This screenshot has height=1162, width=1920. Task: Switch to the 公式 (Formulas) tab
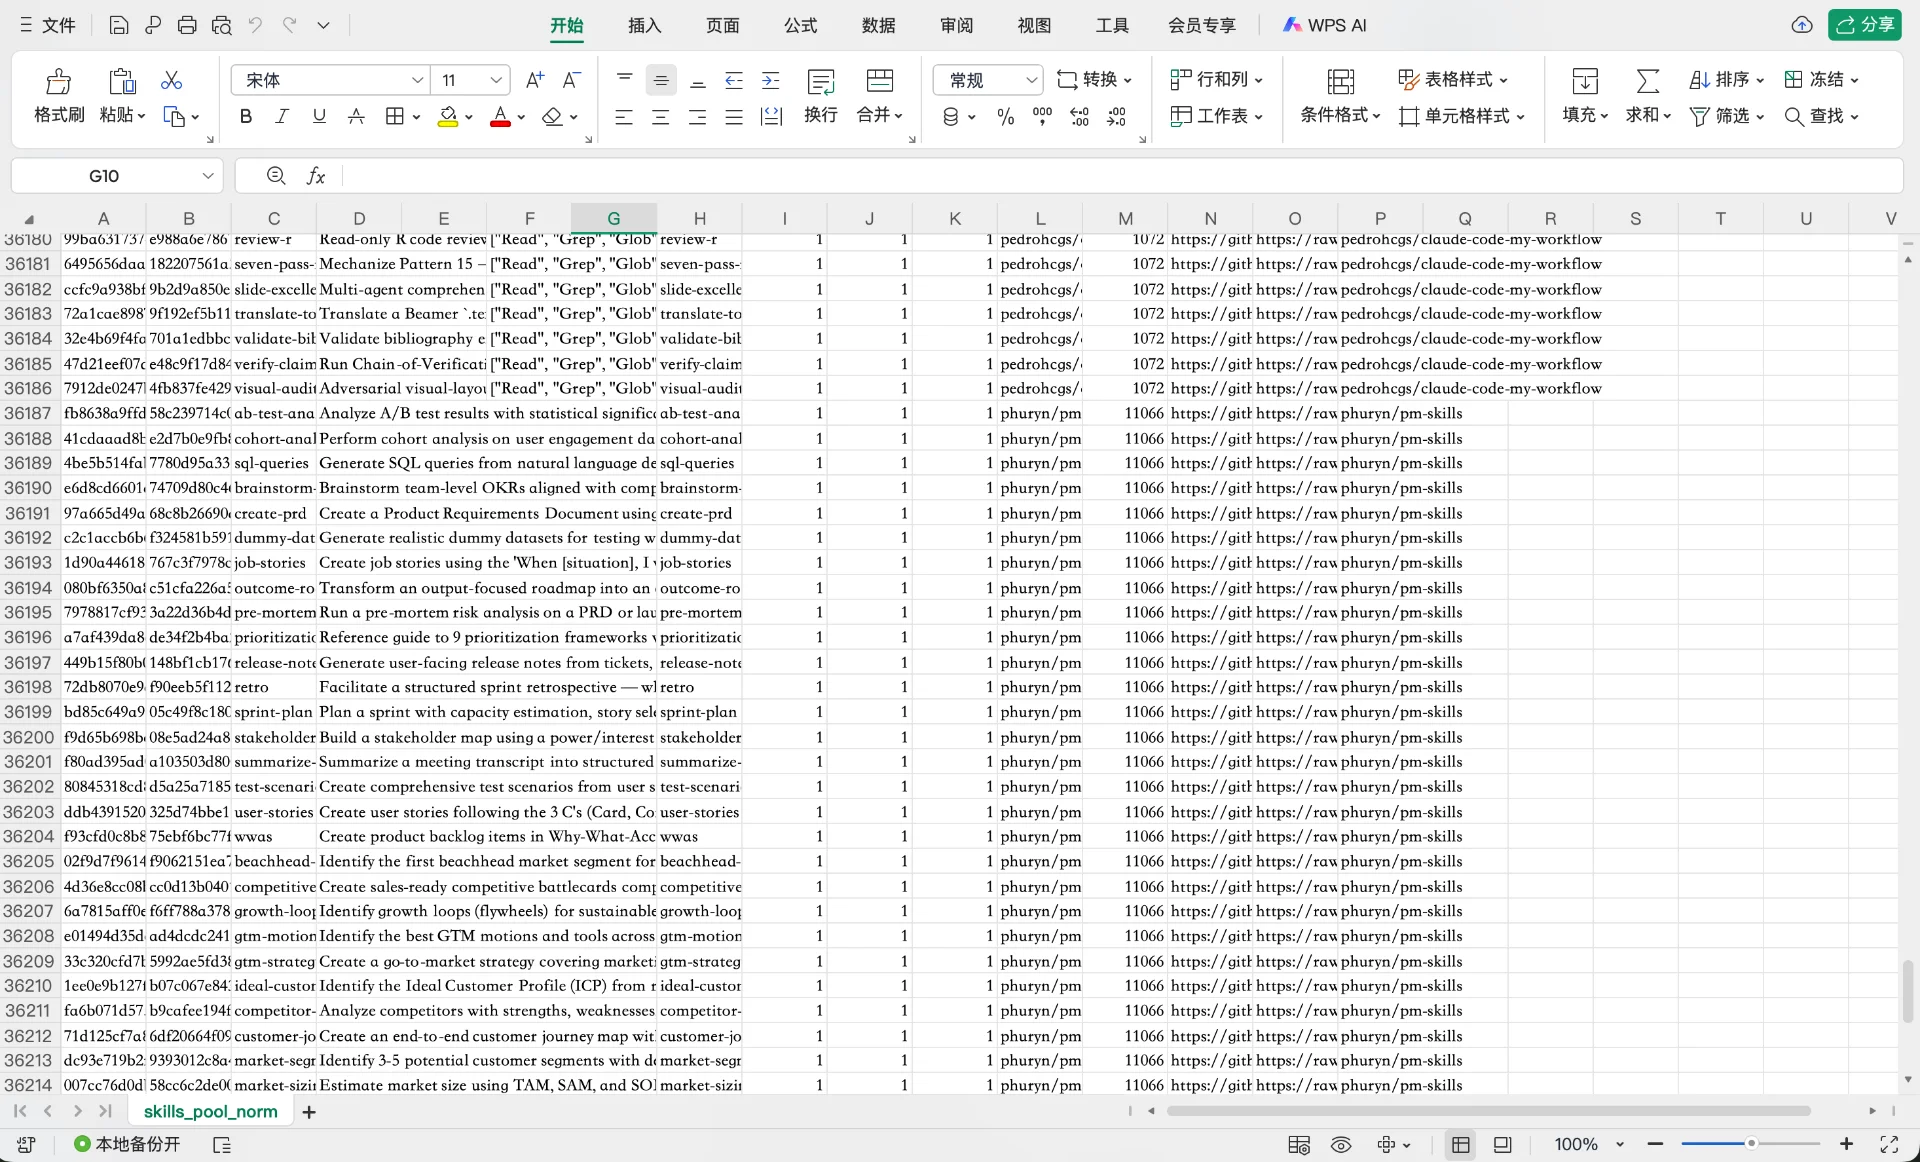pyautogui.click(x=800, y=26)
